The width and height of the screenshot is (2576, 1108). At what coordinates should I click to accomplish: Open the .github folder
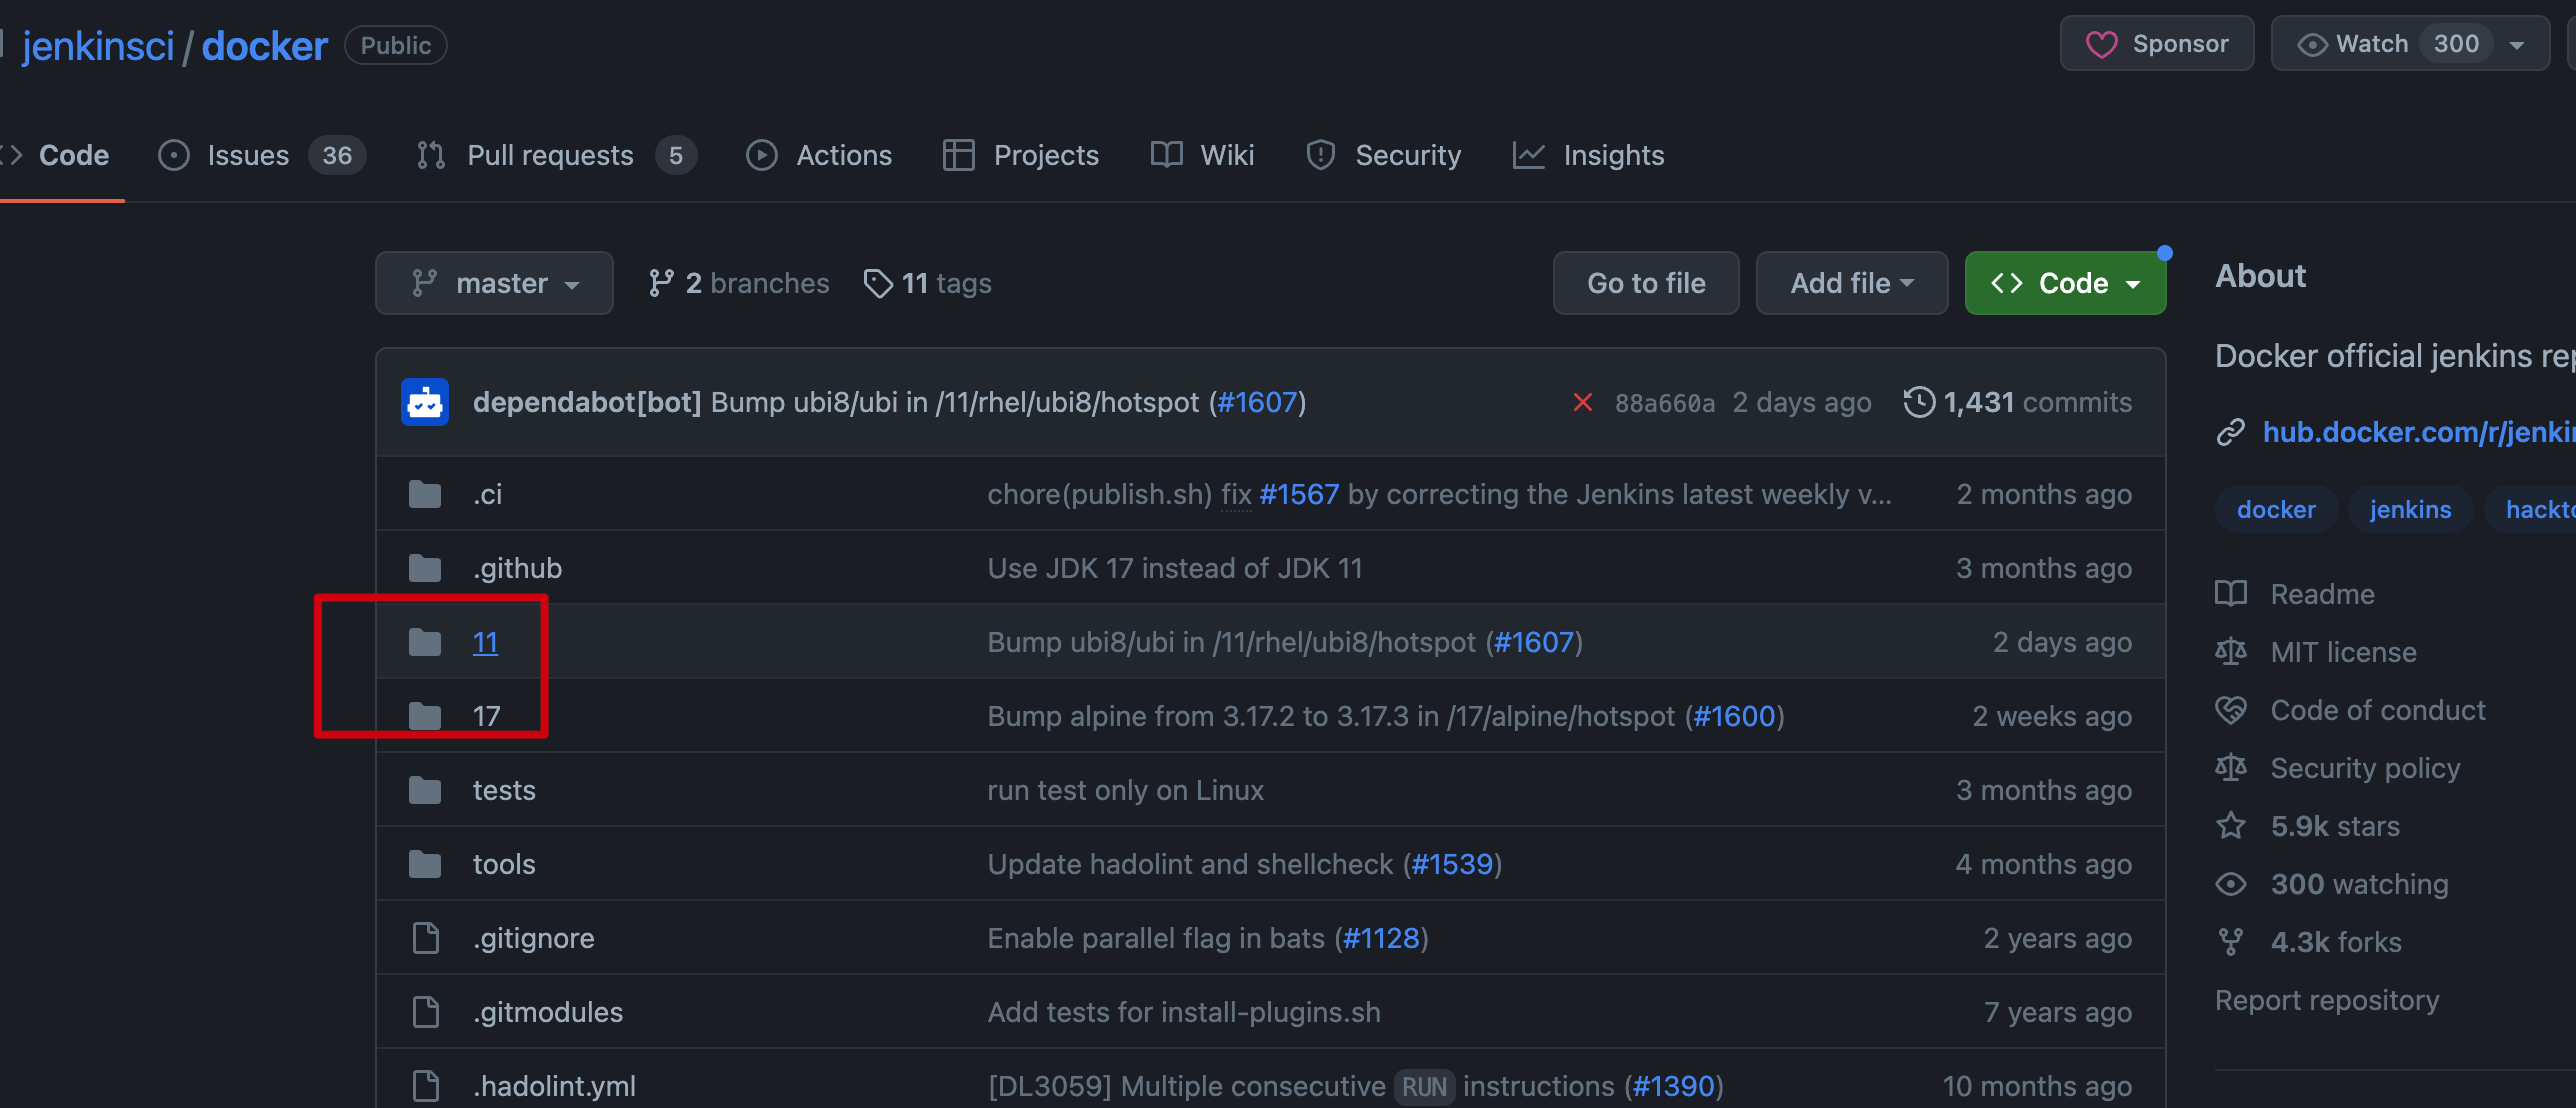coord(517,568)
